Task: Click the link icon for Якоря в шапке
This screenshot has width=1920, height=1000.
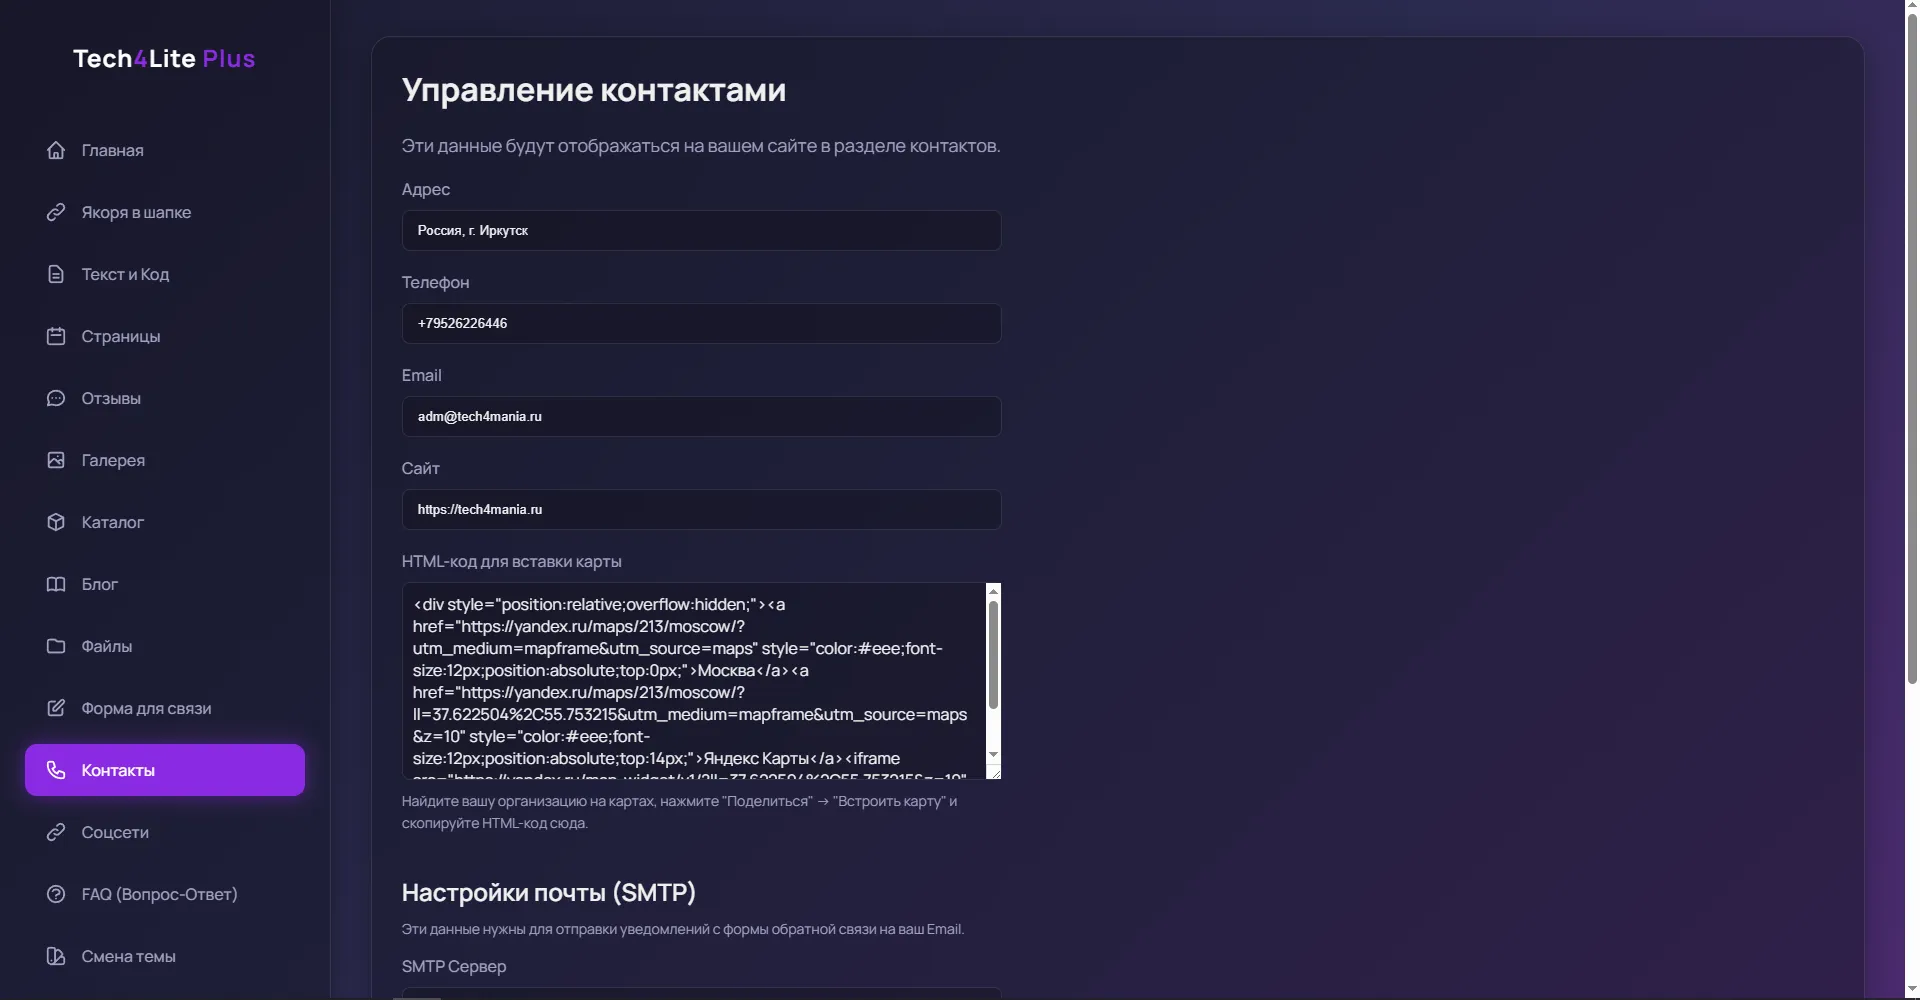Action: click(56, 212)
